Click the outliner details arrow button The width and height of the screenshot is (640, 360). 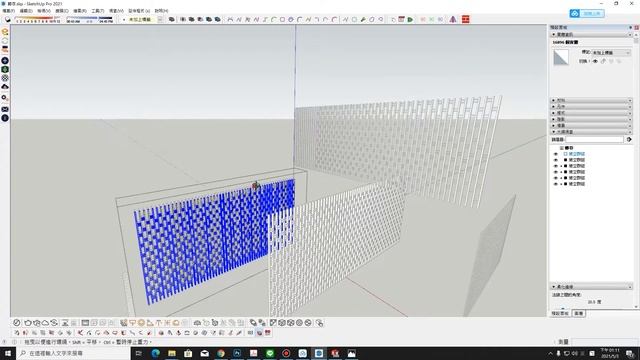tap(629, 140)
